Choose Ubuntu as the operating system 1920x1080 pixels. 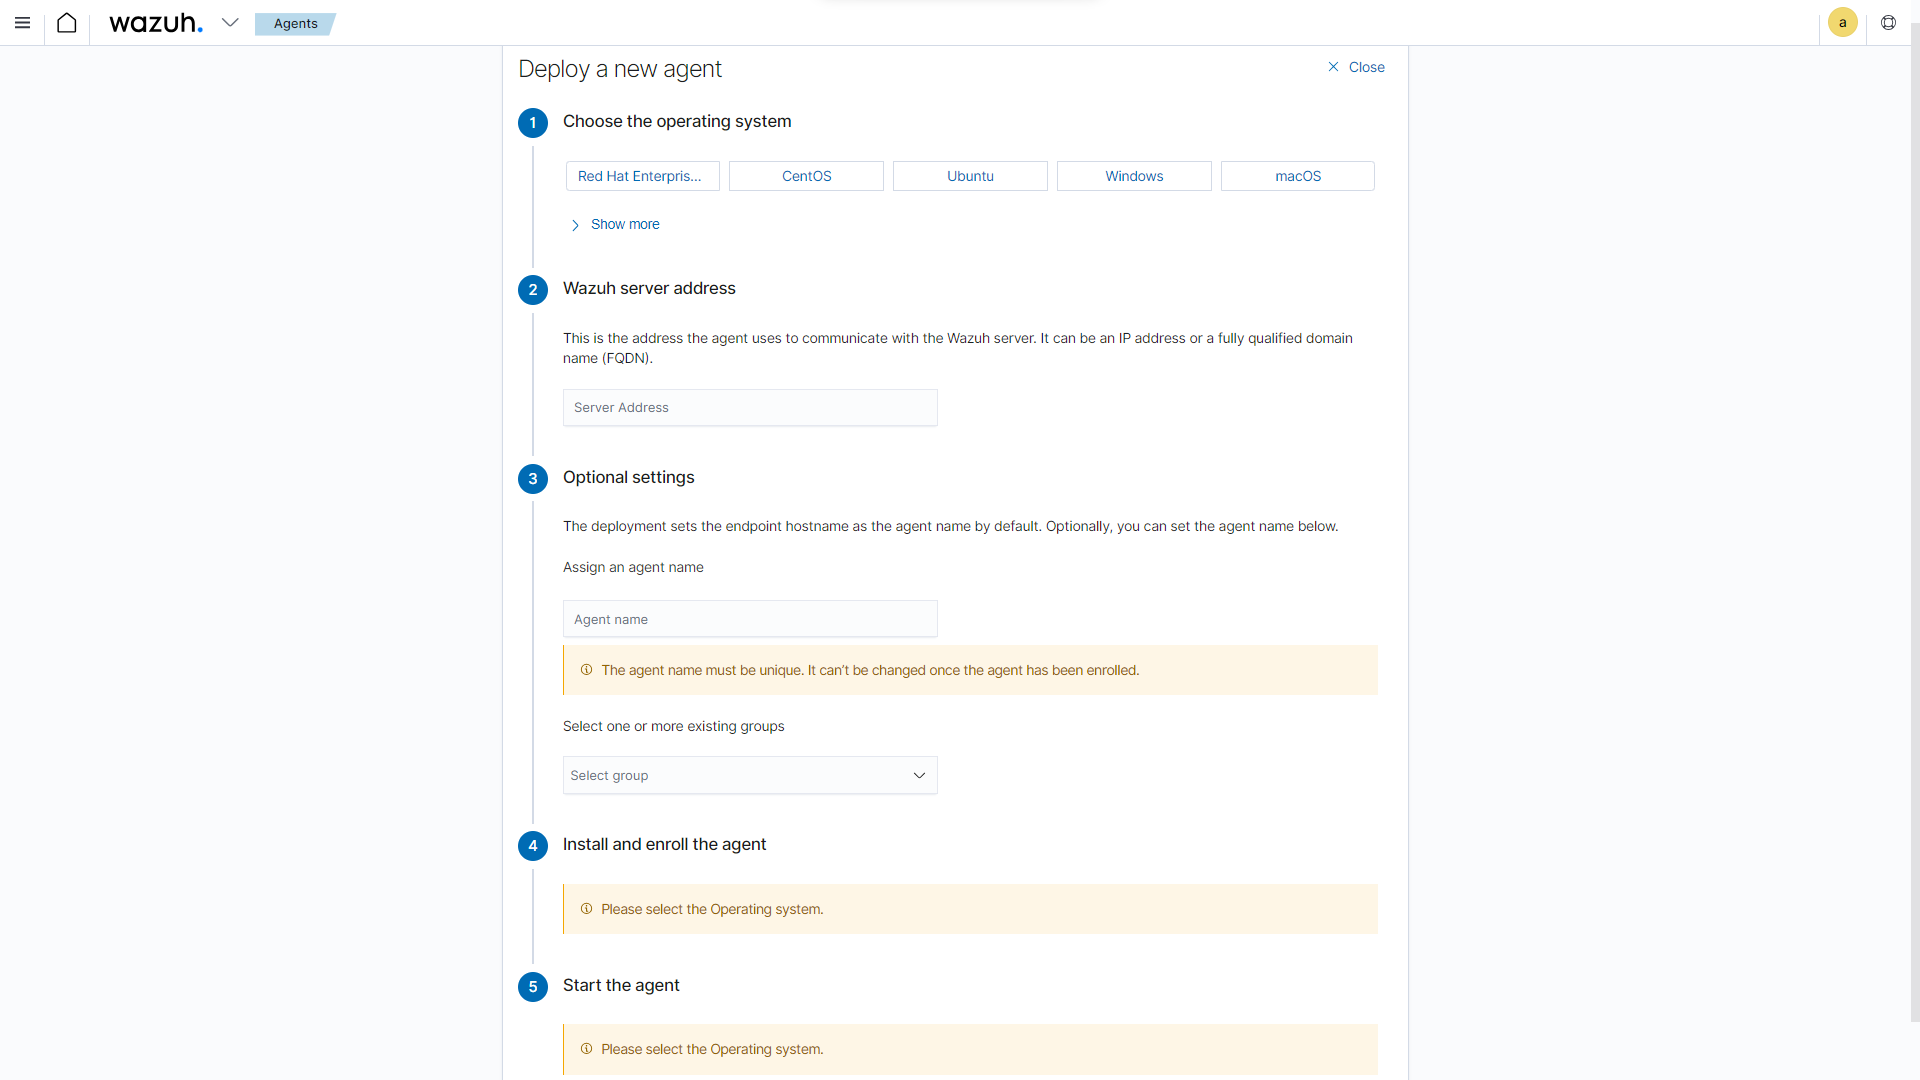(970, 176)
